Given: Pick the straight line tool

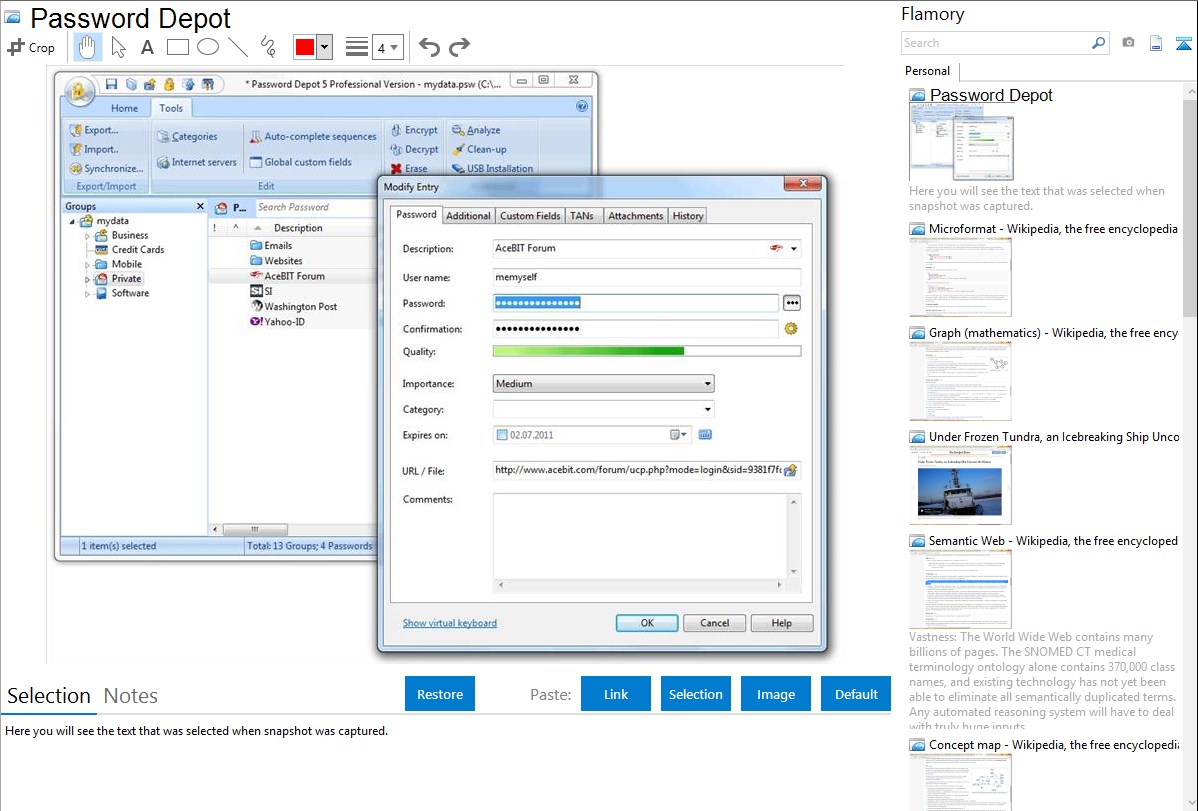Looking at the screenshot, I should [237, 47].
